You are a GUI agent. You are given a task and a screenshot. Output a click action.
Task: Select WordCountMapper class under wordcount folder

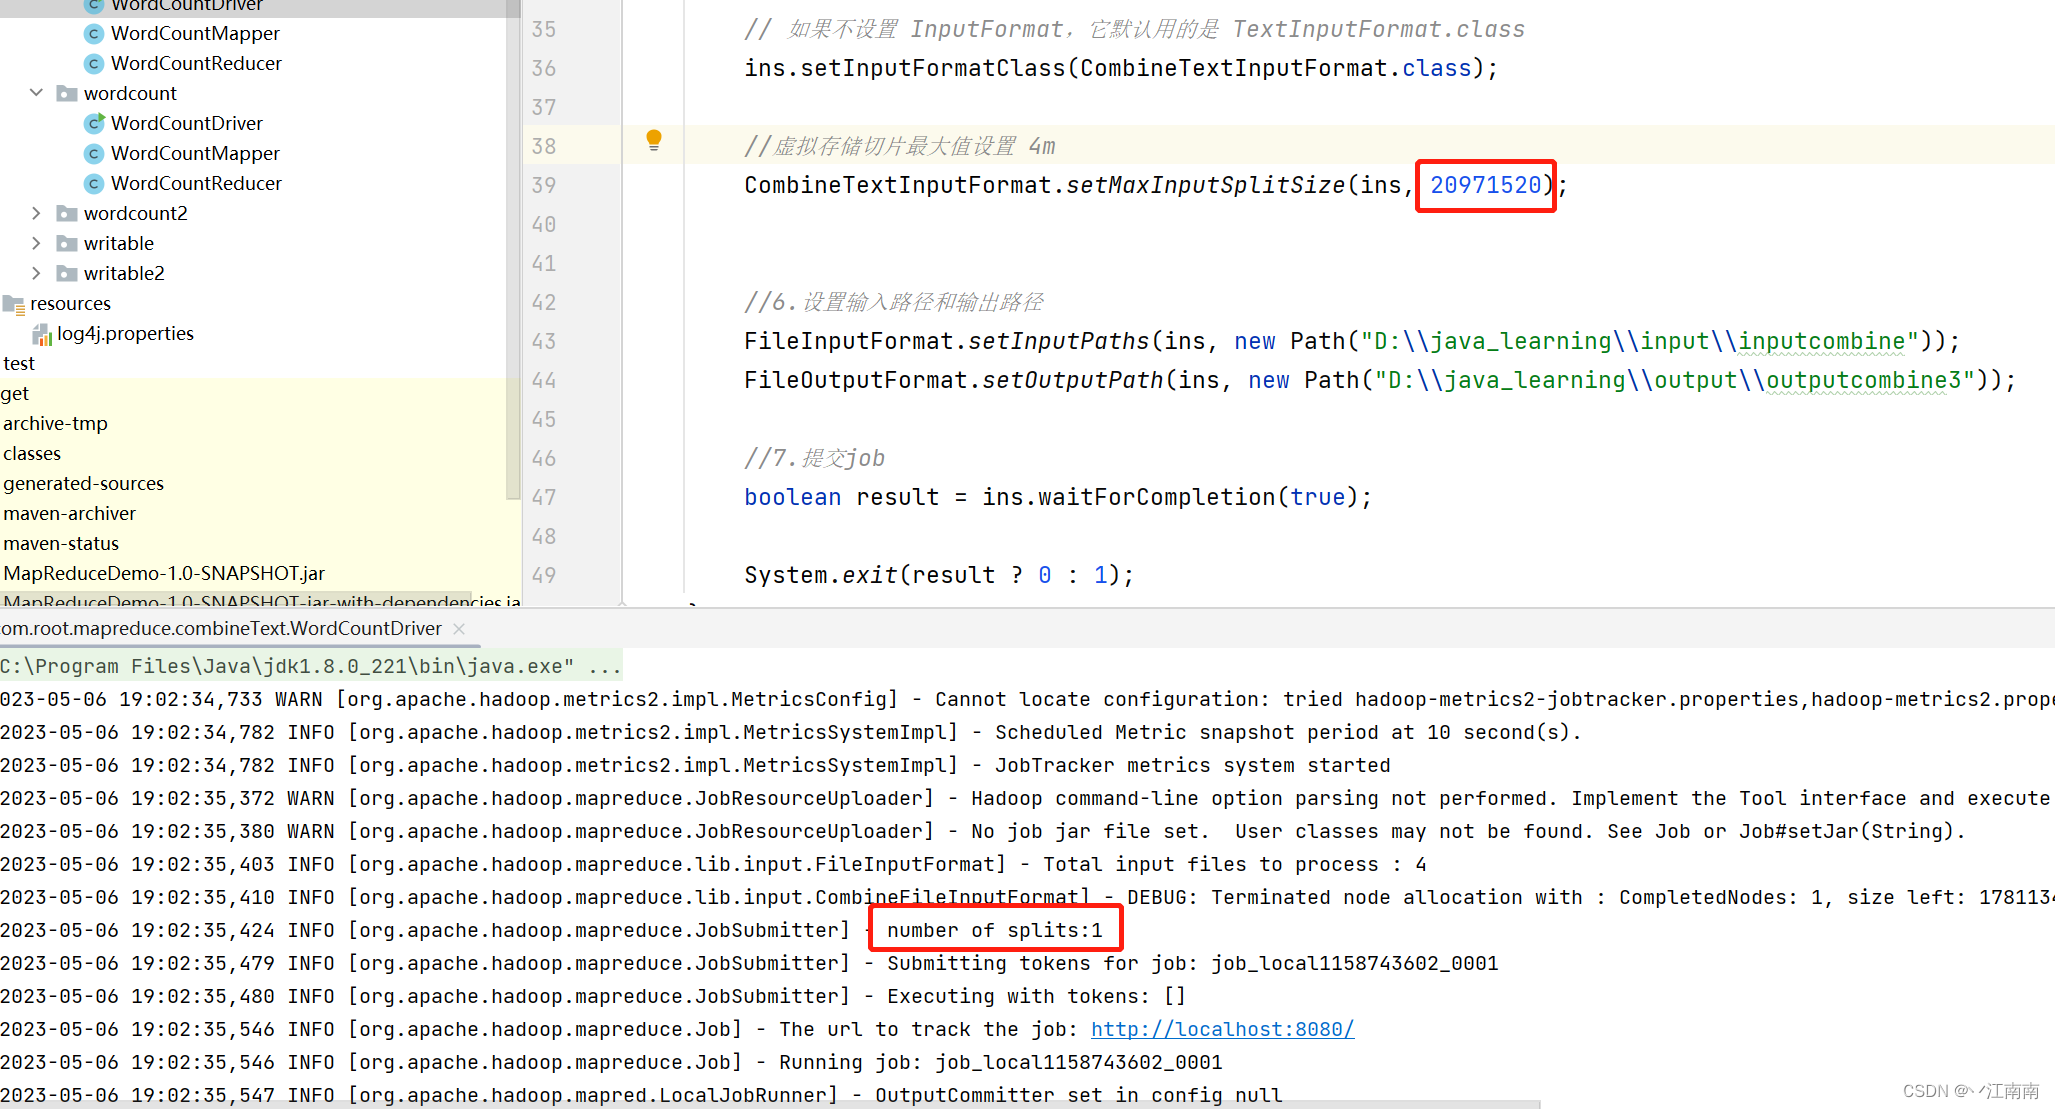click(x=195, y=153)
